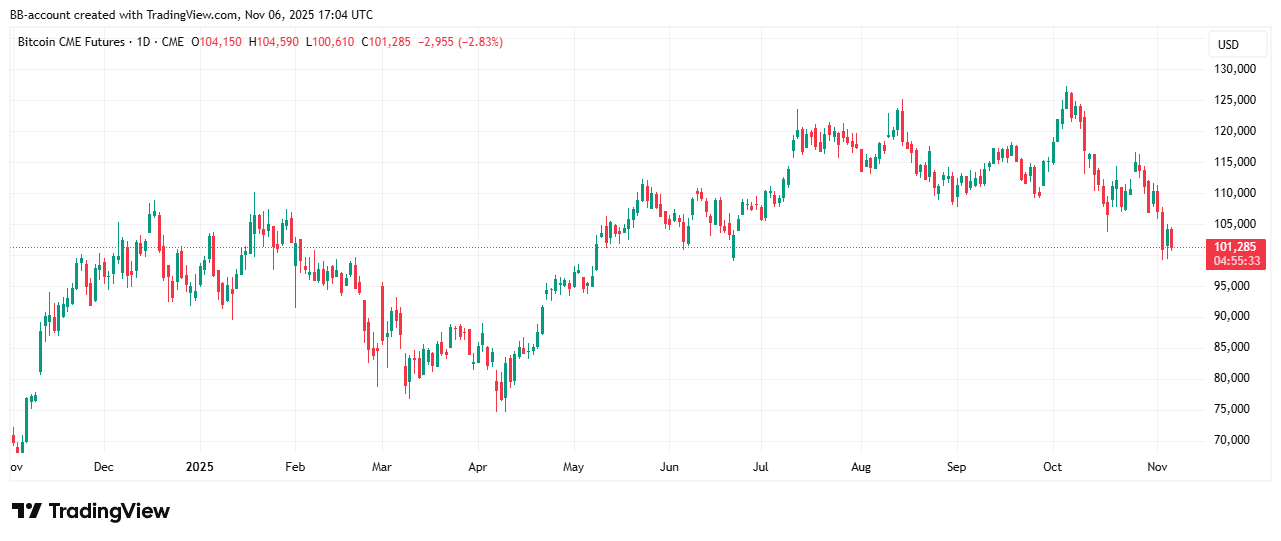Click the header text mentioning TradingView.com
1281x541 pixels.
(192, 15)
